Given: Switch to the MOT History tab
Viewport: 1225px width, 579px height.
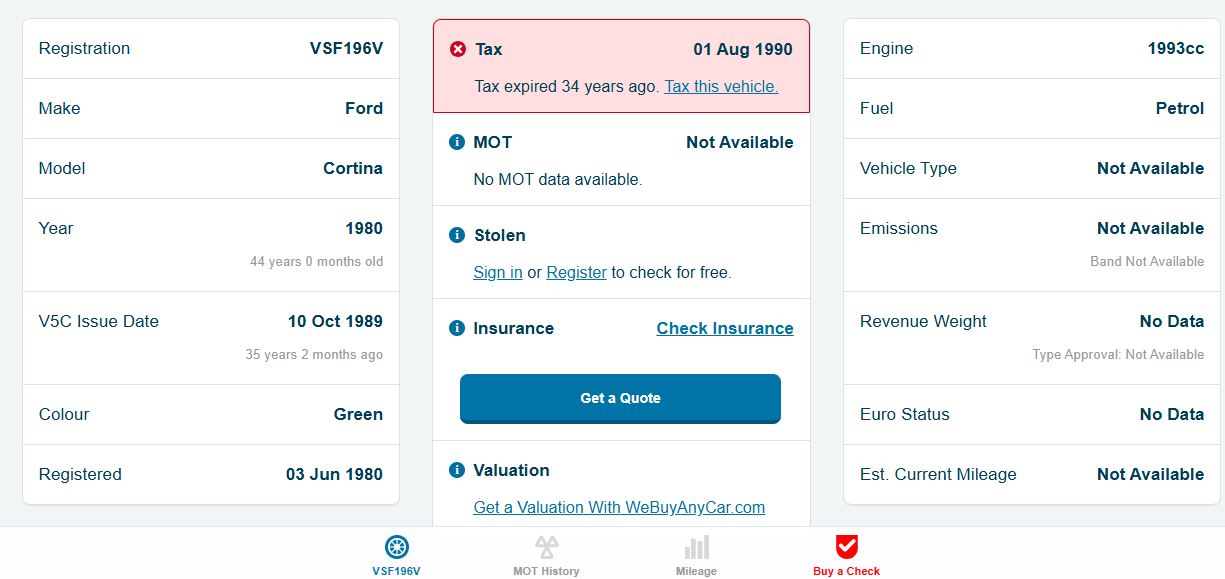Looking at the screenshot, I should point(546,571).
